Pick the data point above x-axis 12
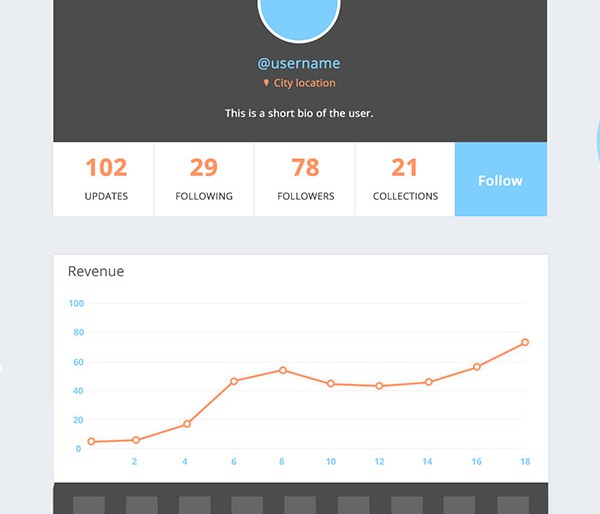600x514 pixels. (380, 386)
